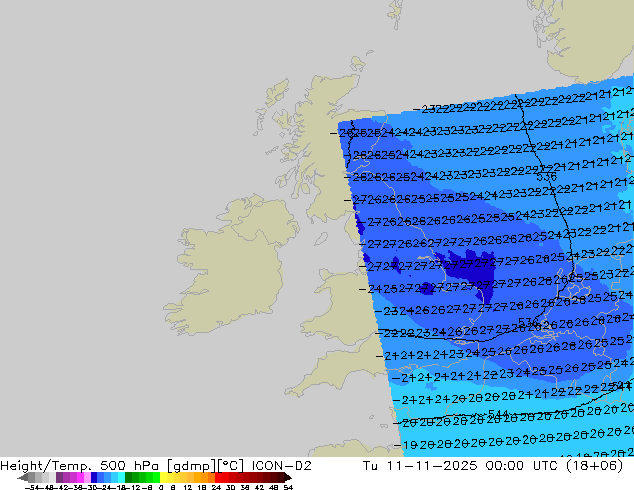Select the 'Height/Temp.' title text
This screenshot has height=490, width=634.
(46, 466)
